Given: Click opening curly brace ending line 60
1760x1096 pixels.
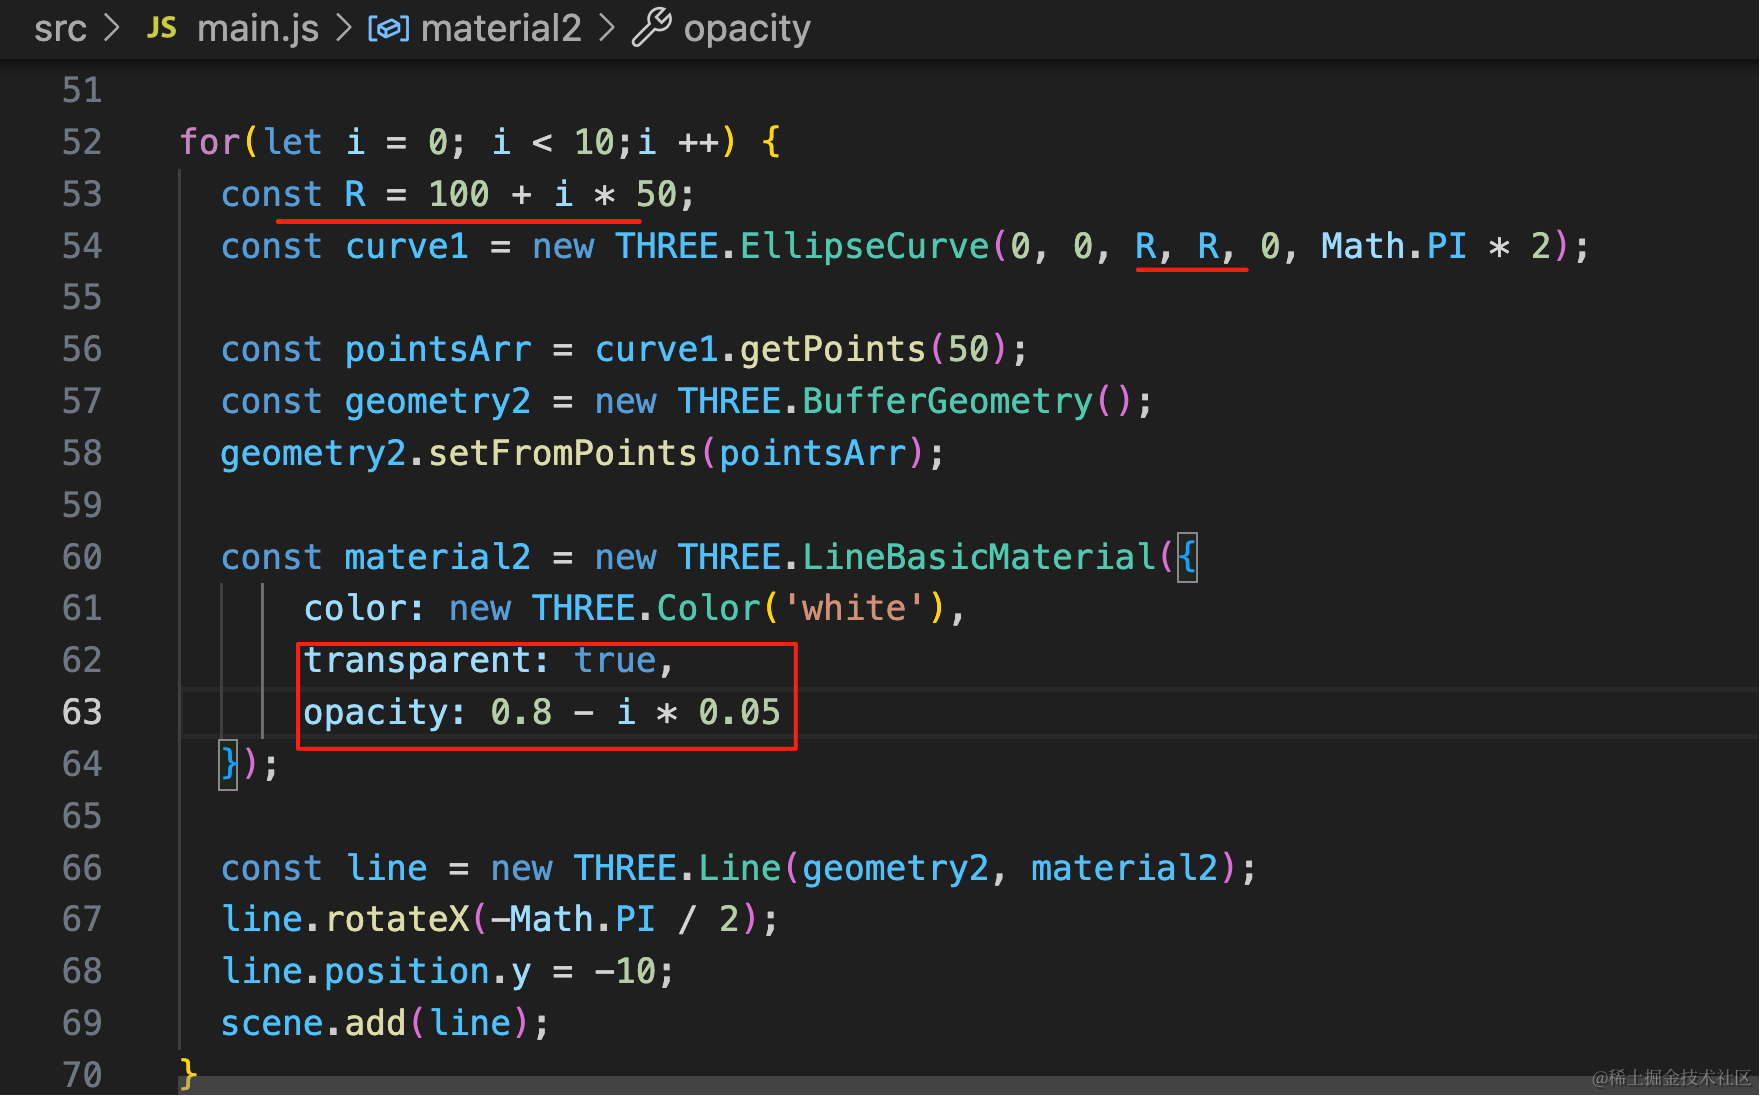Looking at the screenshot, I should (x=1187, y=557).
